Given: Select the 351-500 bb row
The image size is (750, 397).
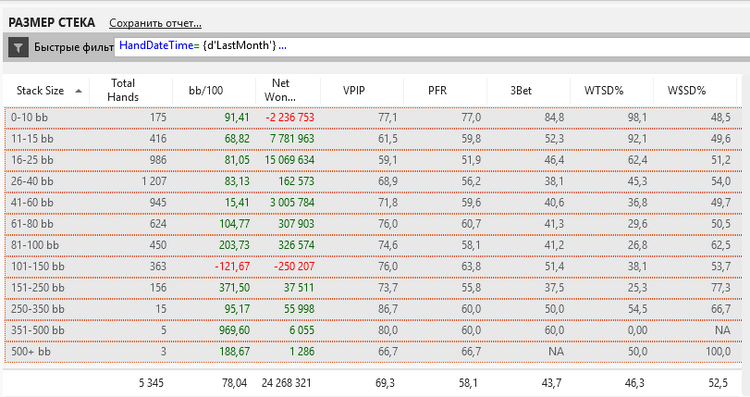Looking at the screenshot, I should pos(373,331).
